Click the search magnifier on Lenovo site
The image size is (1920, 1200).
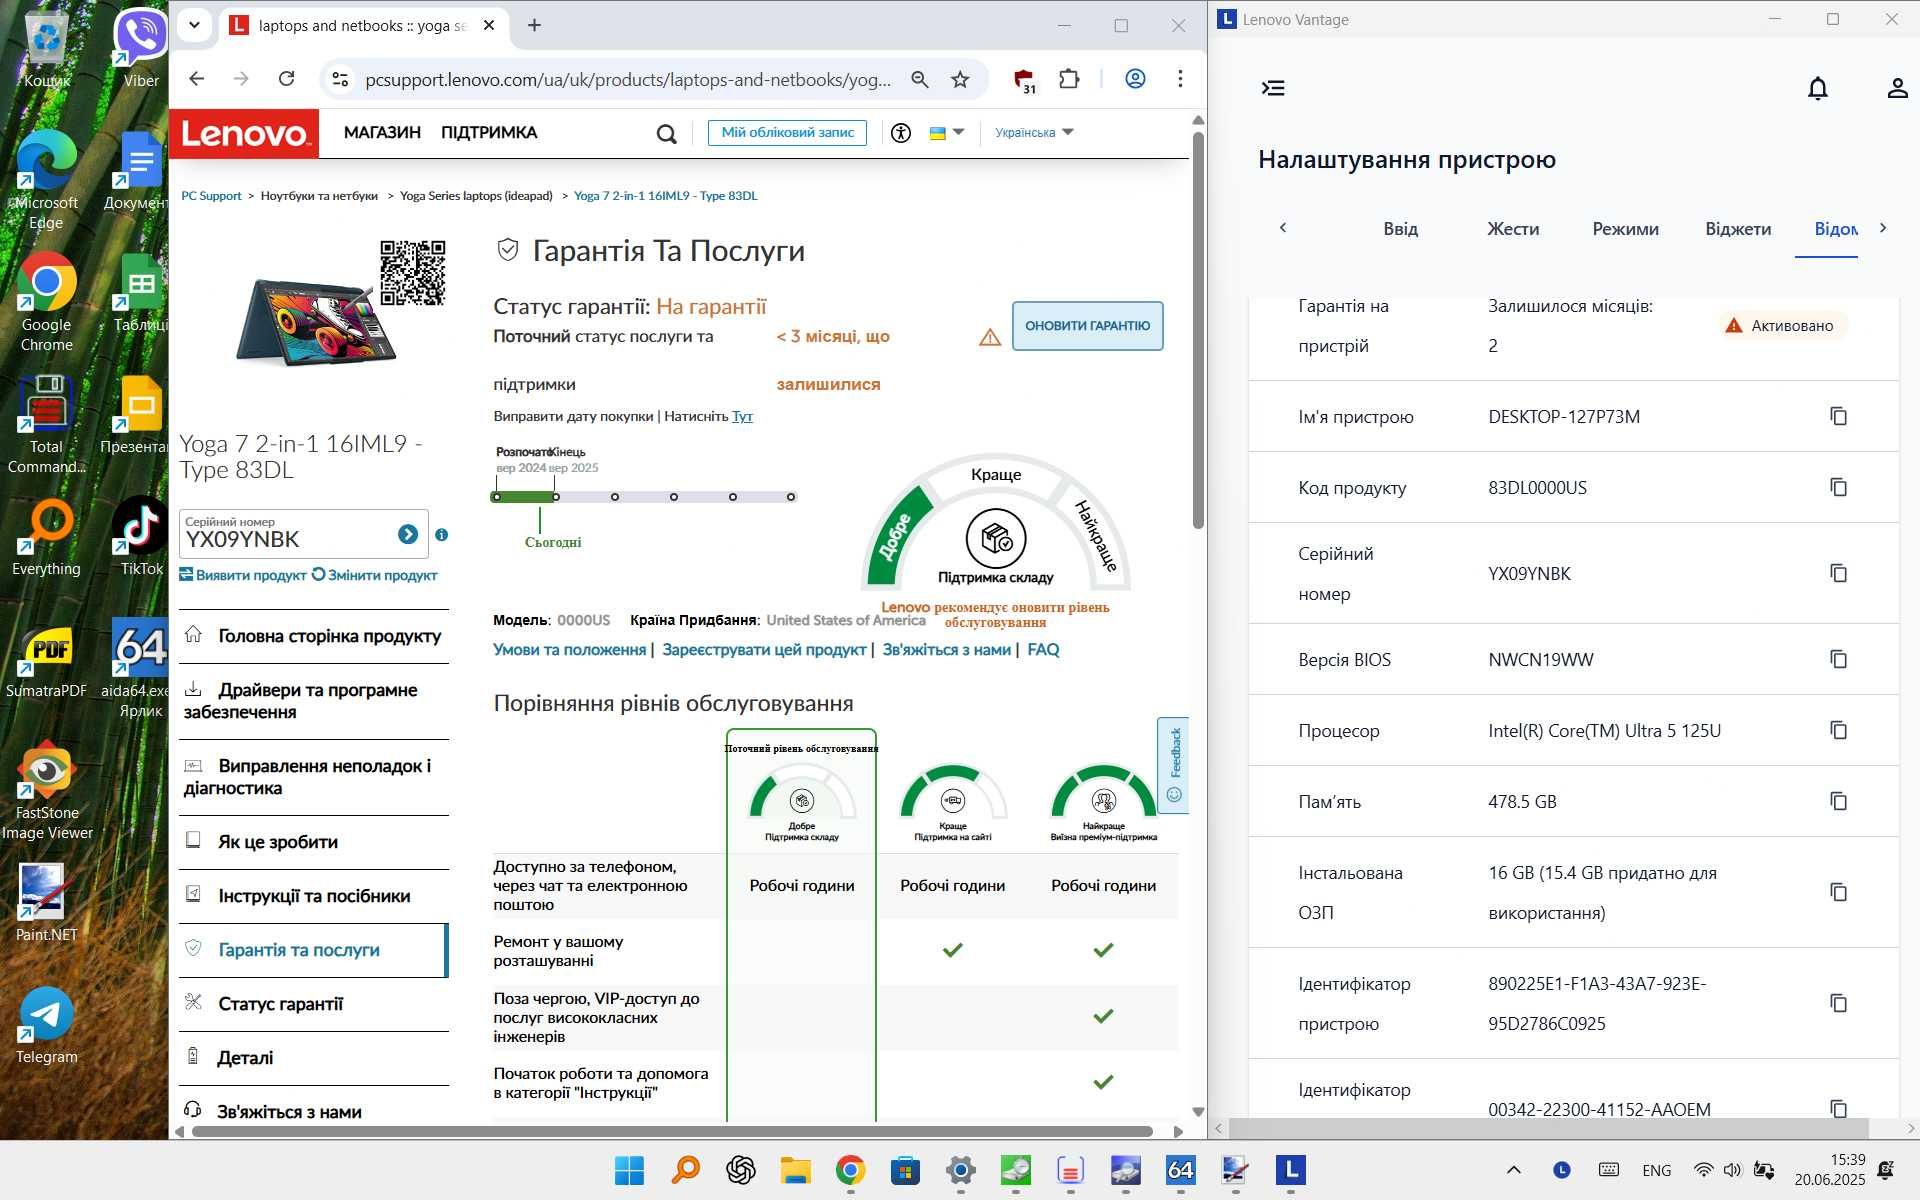coord(666,133)
